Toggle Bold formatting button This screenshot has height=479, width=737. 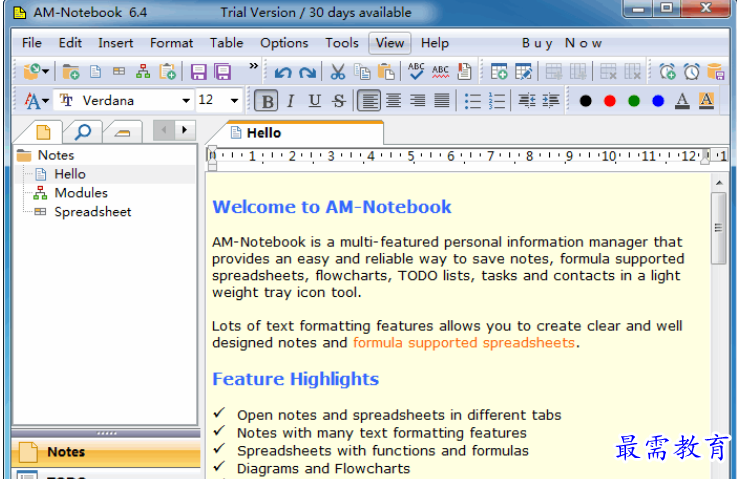click(x=267, y=101)
